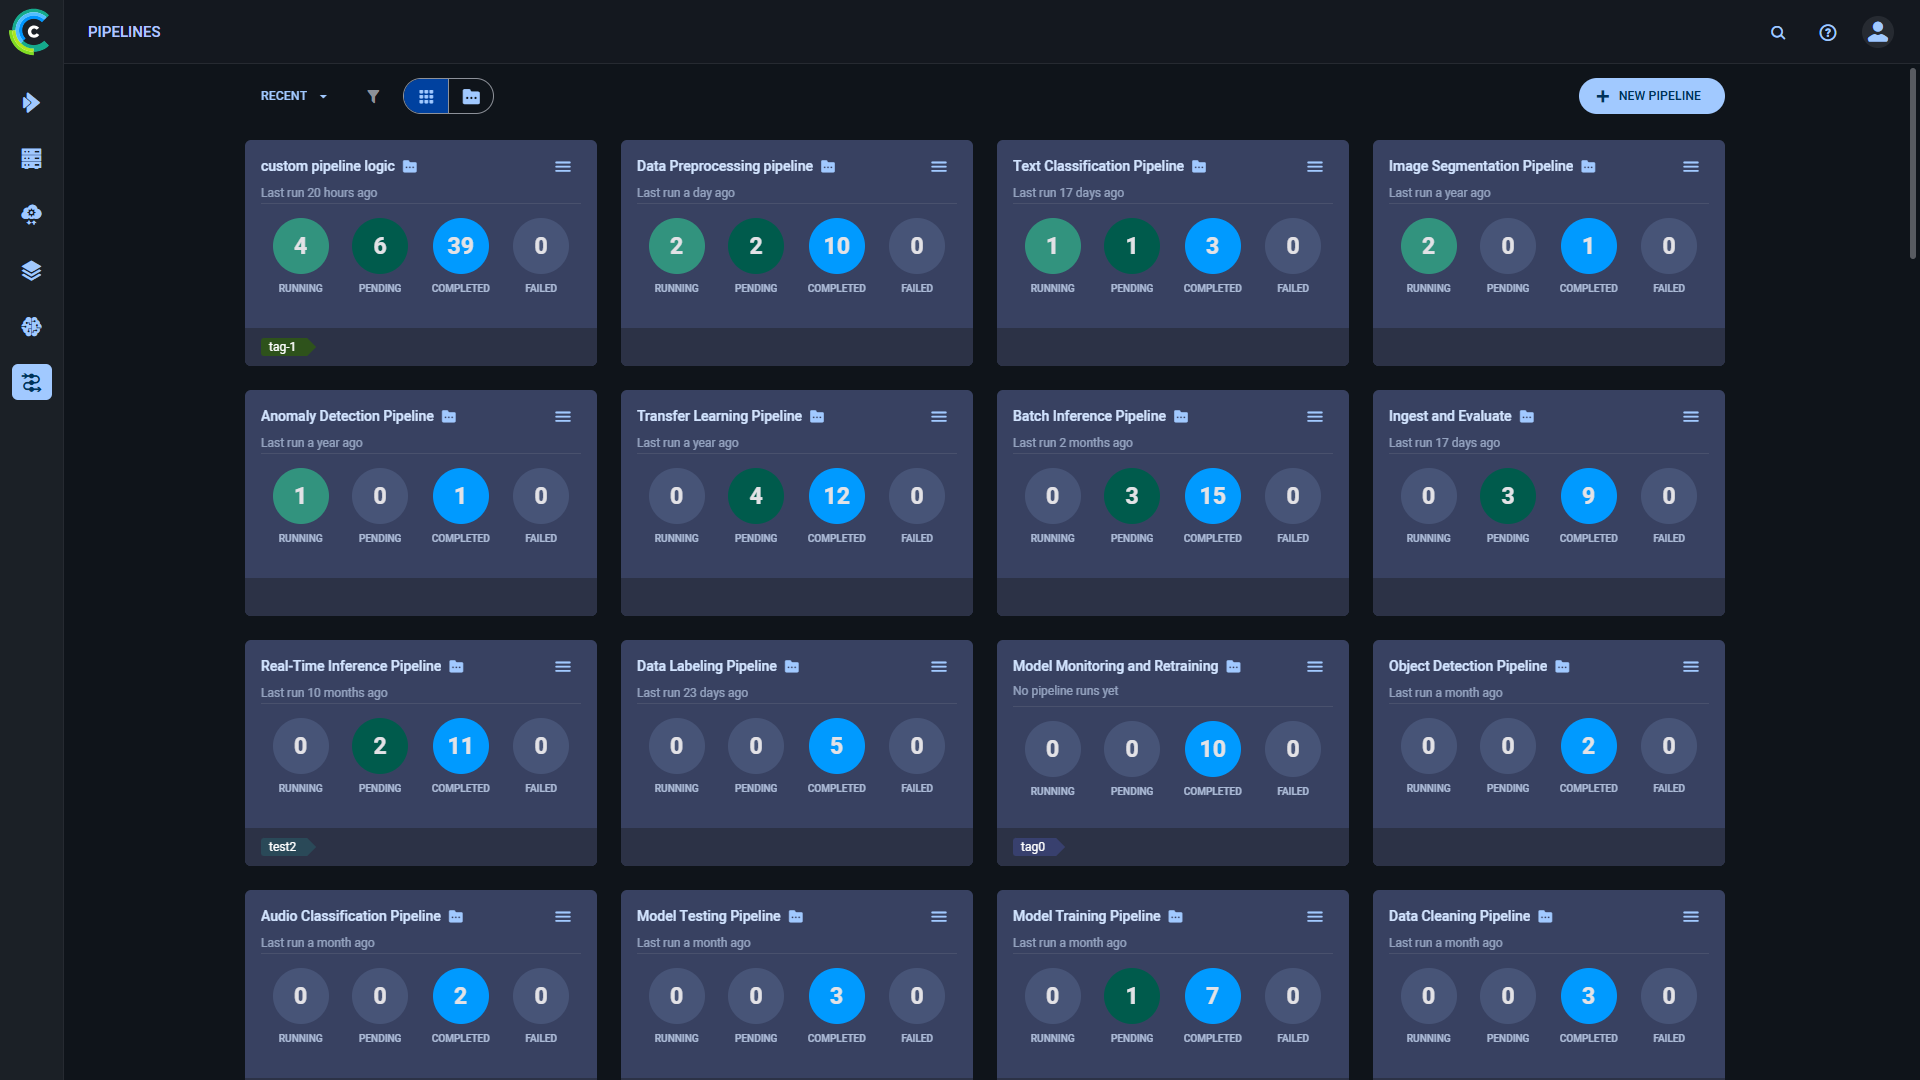Click the PIPELINES page title
The width and height of the screenshot is (1920, 1080).
[124, 31]
